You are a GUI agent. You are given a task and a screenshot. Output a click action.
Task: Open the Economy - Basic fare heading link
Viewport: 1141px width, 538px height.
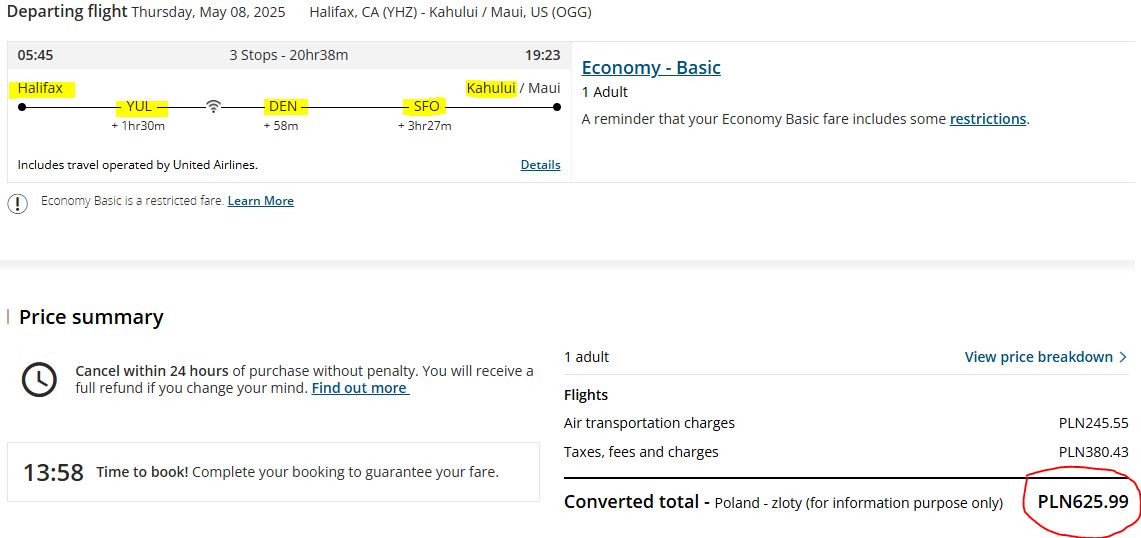651,68
